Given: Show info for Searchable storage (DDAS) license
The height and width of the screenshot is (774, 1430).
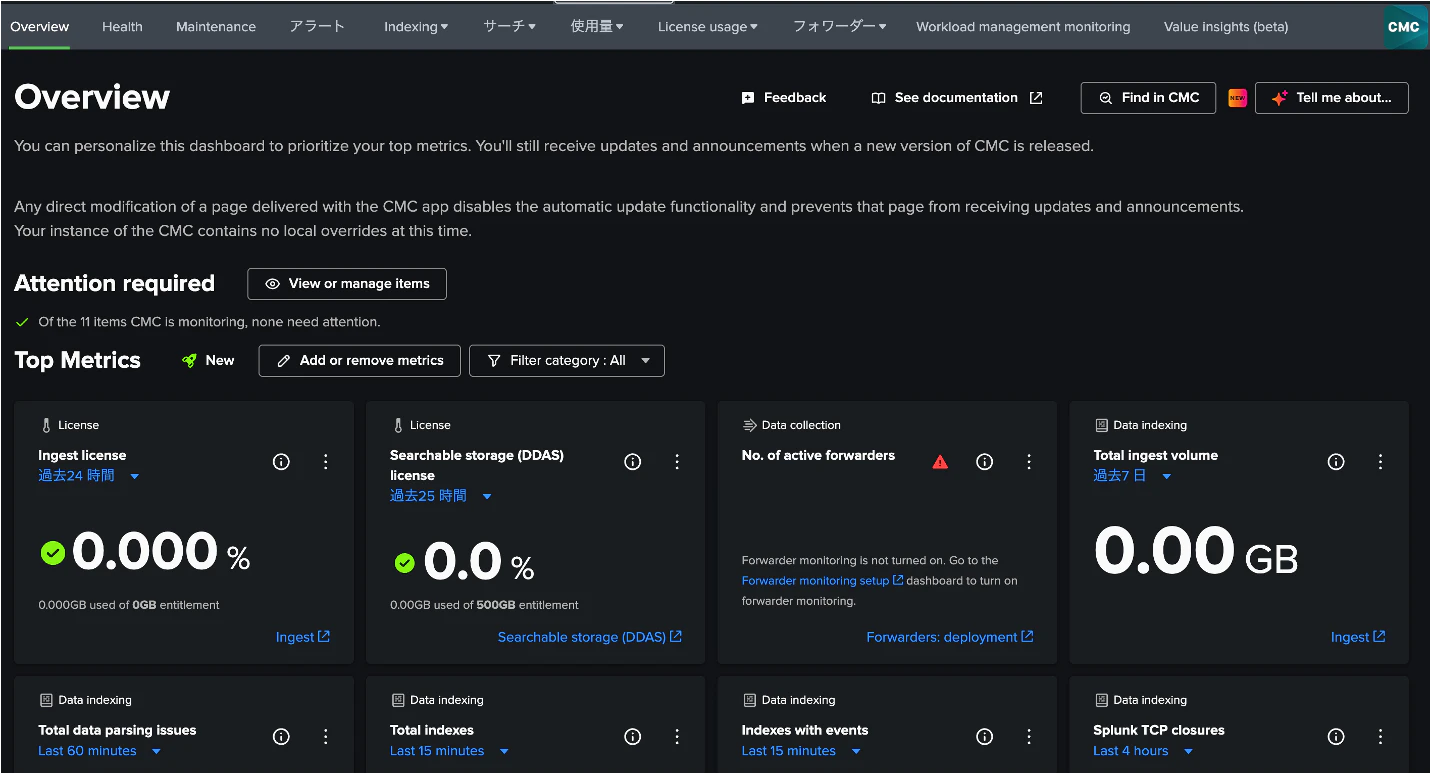Looking at the screenshot, I should click(633, 462).
